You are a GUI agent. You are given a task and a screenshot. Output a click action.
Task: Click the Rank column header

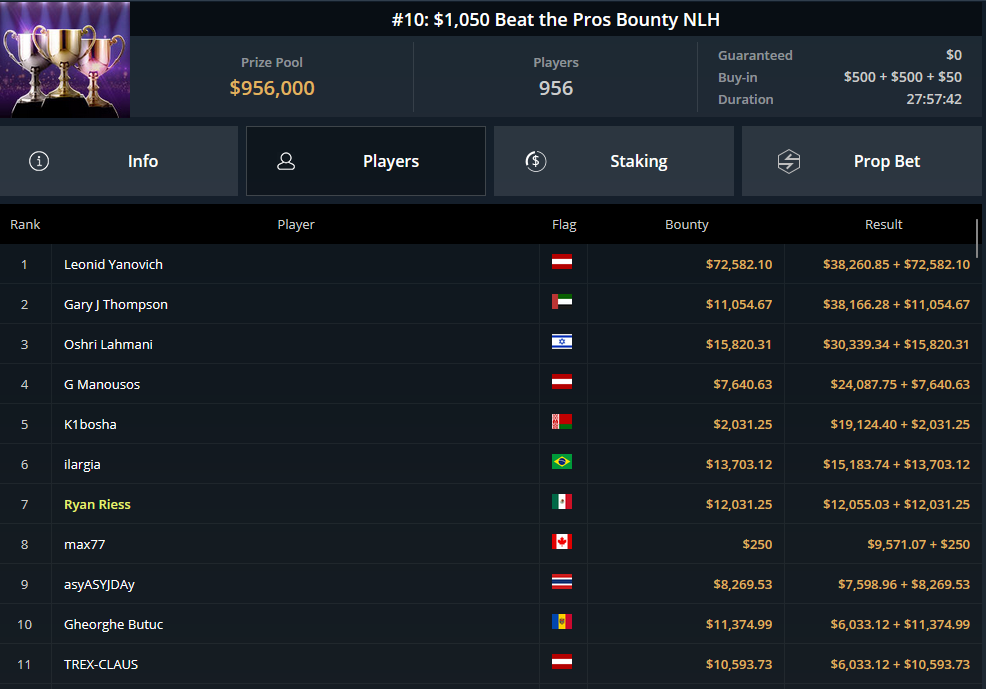25,224
